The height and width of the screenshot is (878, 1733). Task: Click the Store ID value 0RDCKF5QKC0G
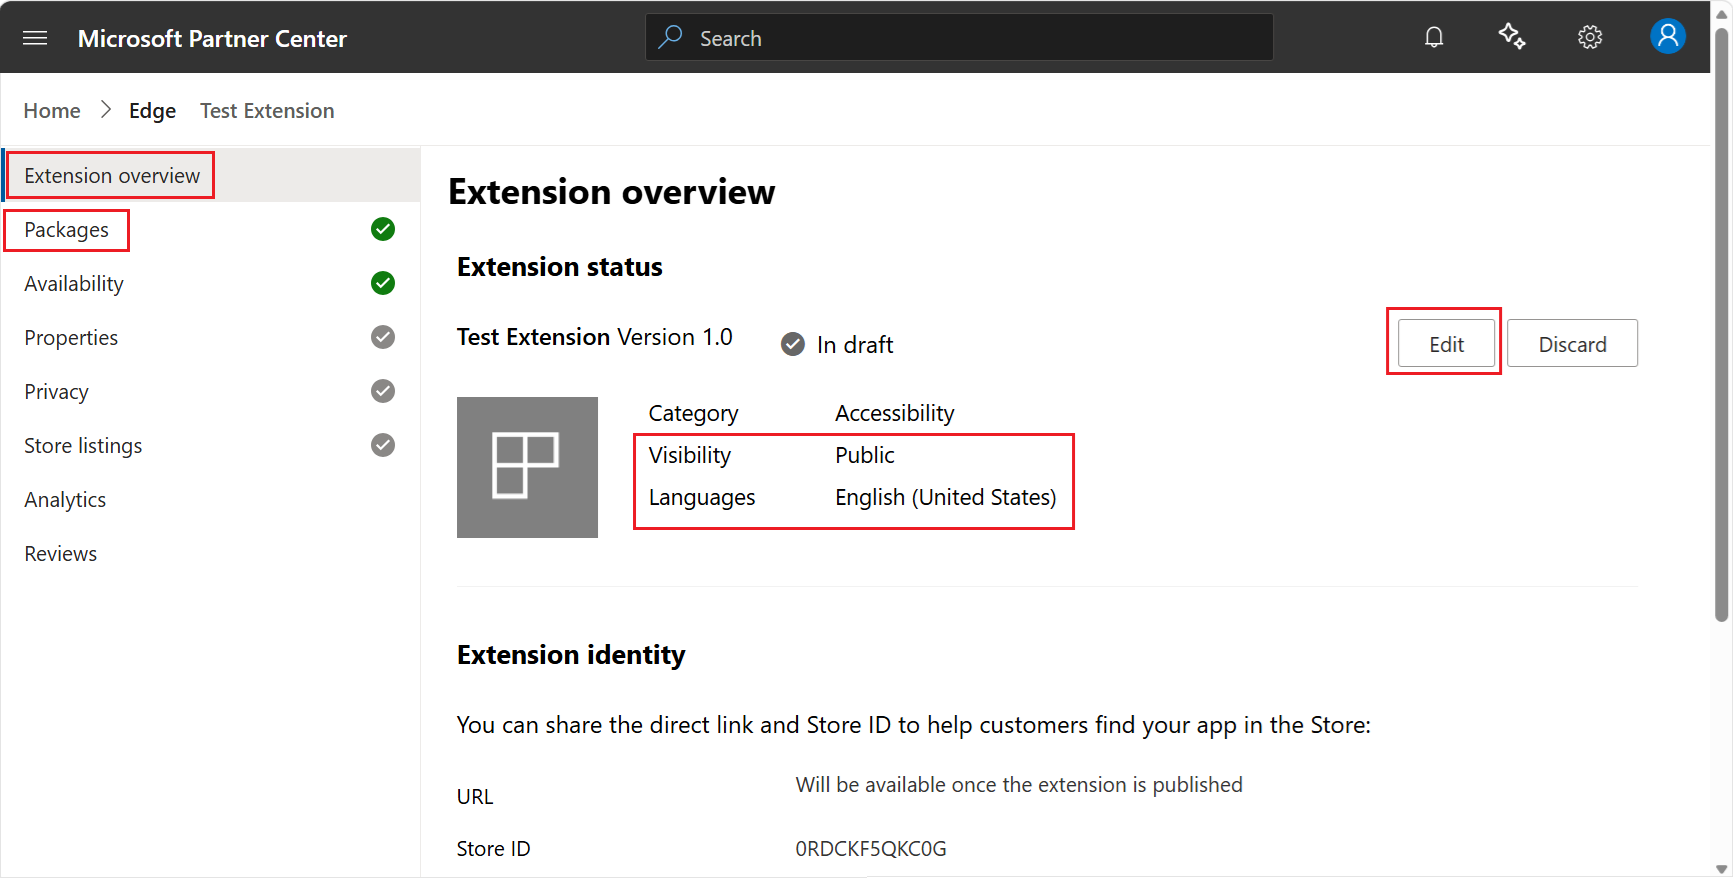coord(870,848)
